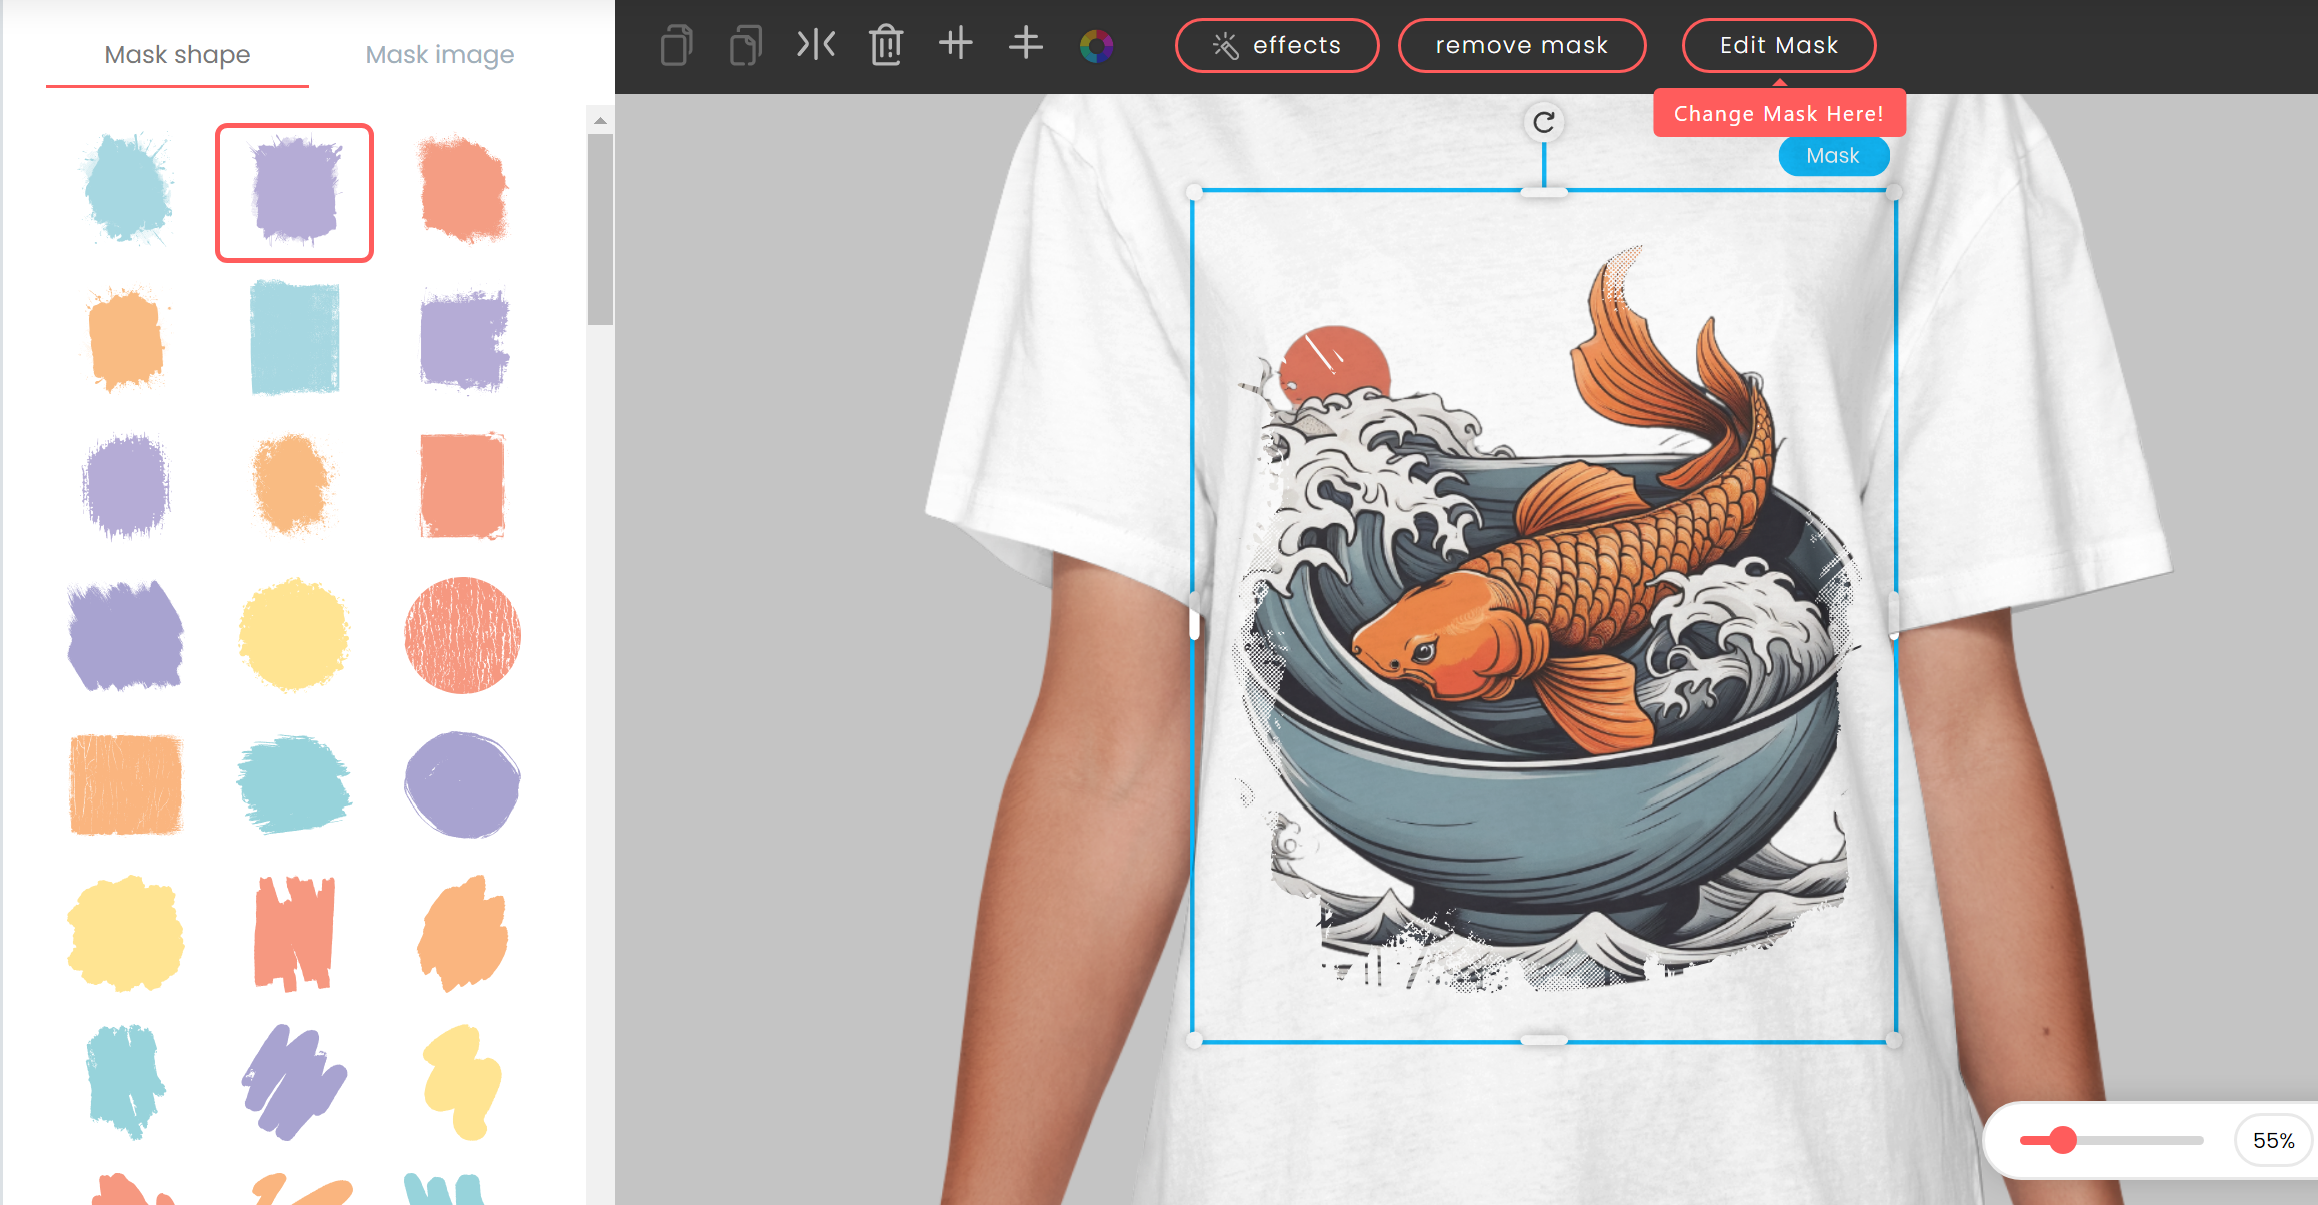Click the right middle handle of the selection

(x=1893, y=616)
